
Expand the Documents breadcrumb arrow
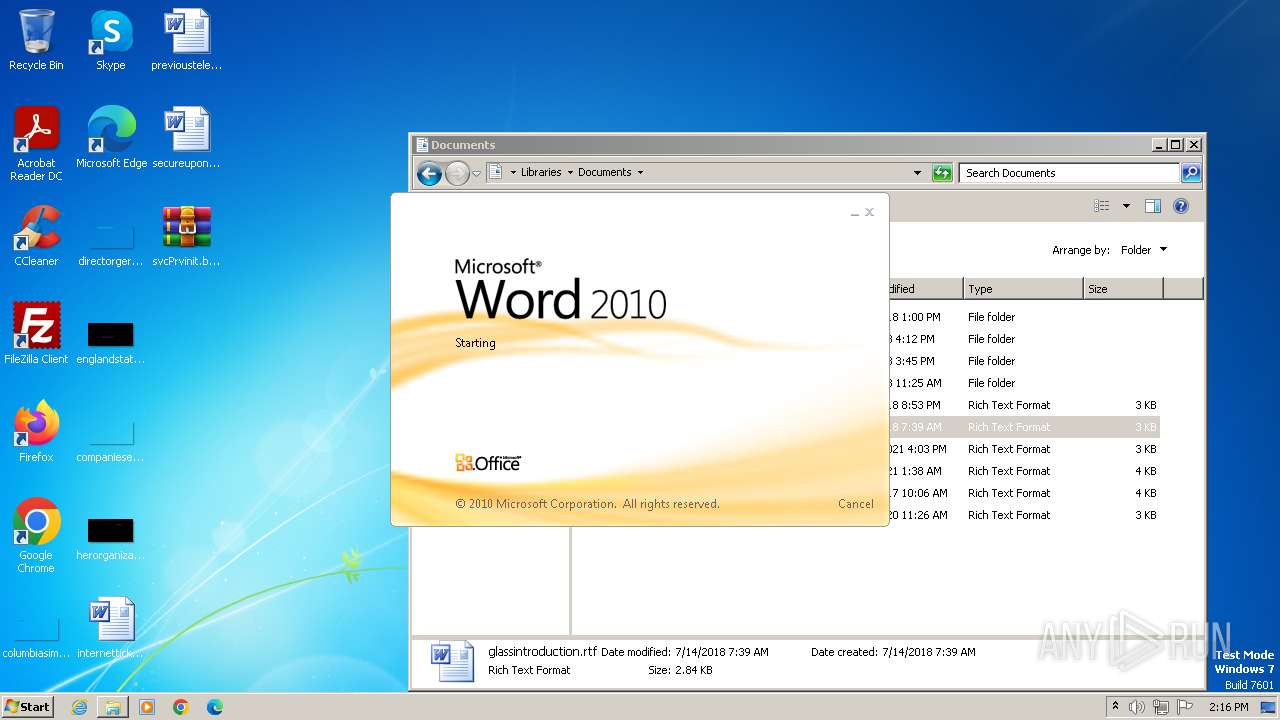[640, 173]
